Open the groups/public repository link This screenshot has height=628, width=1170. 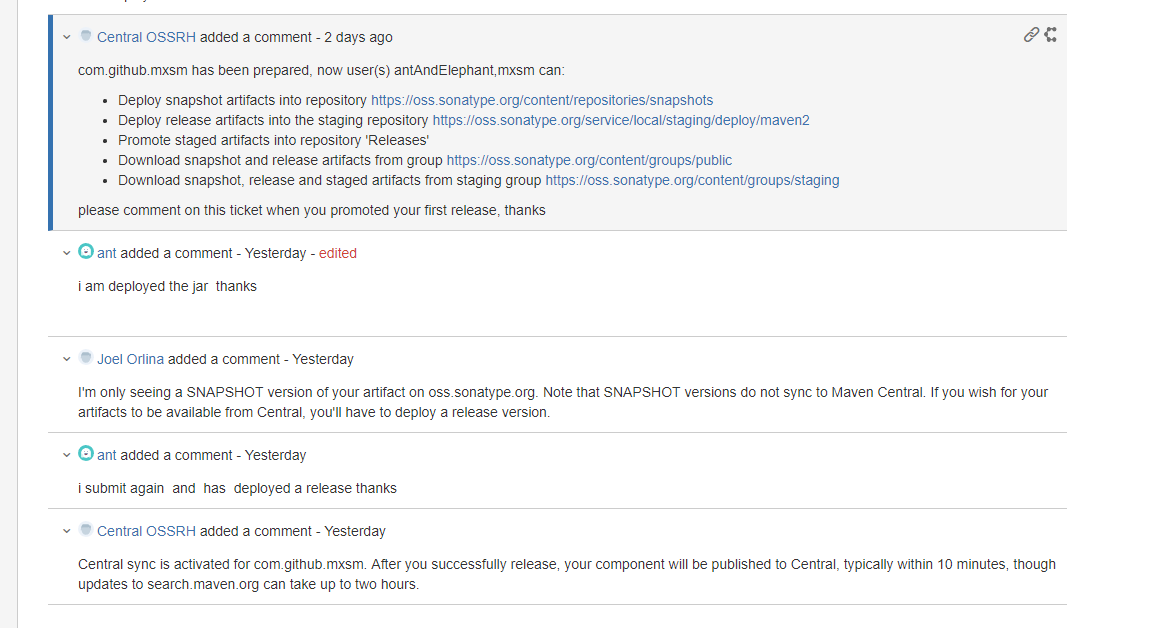click(589, 160)
